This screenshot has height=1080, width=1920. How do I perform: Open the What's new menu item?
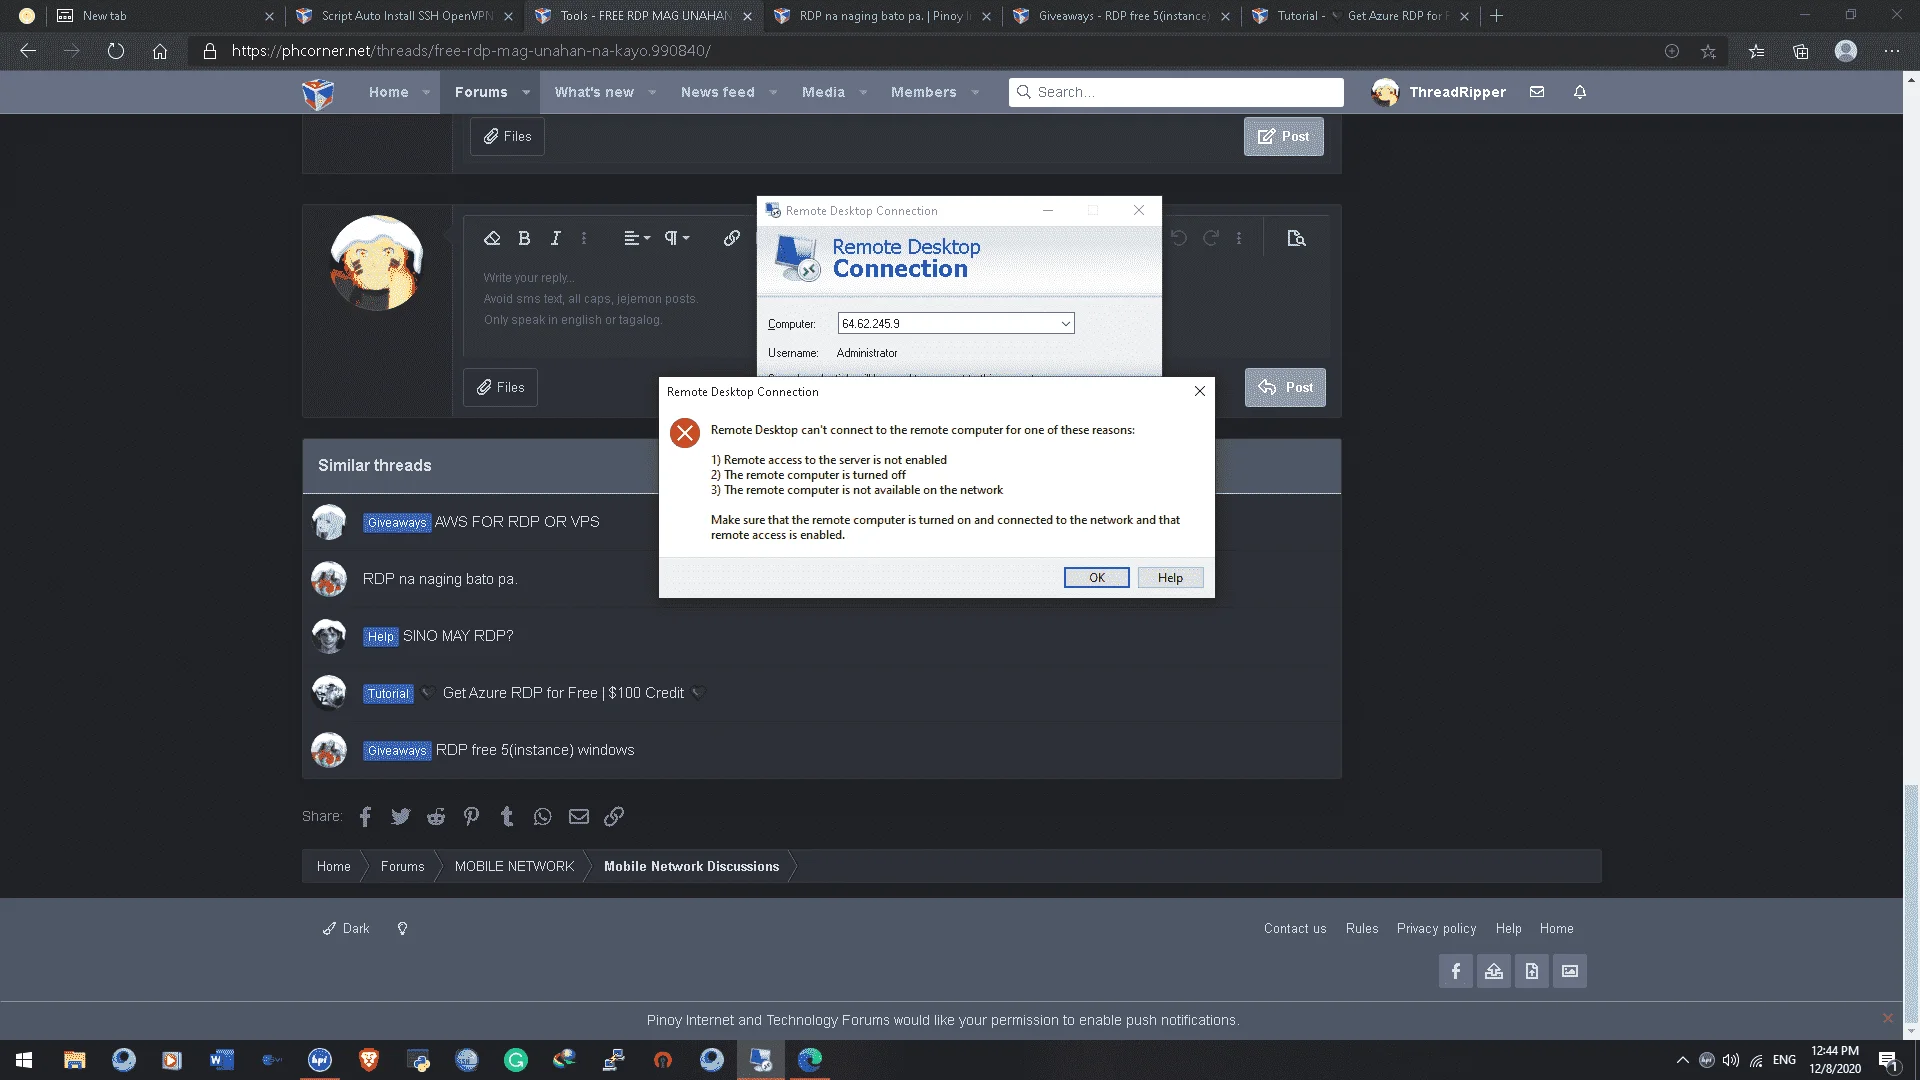pos(594,92)
